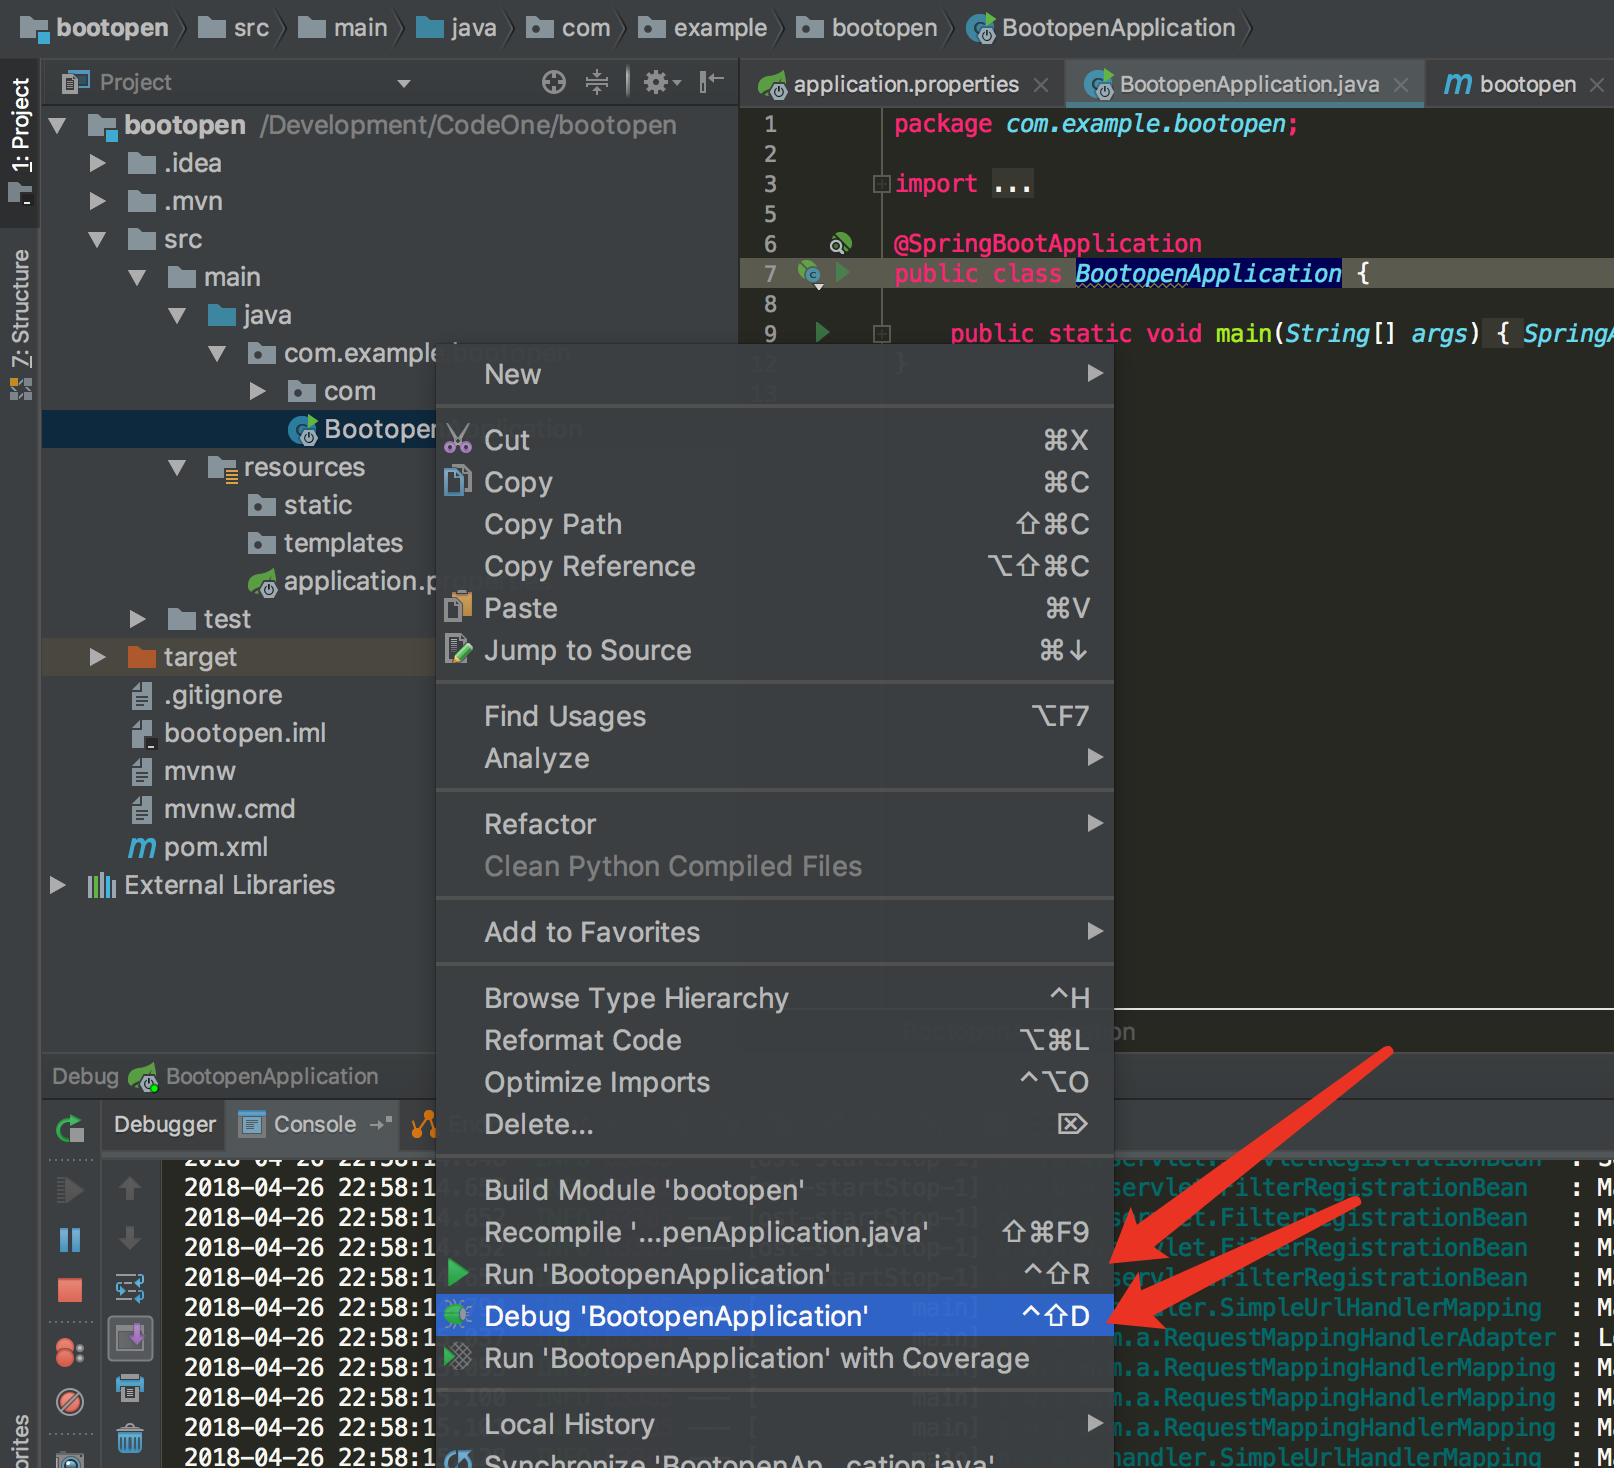
Task: Expand the test folder
Action: [137, 619]
